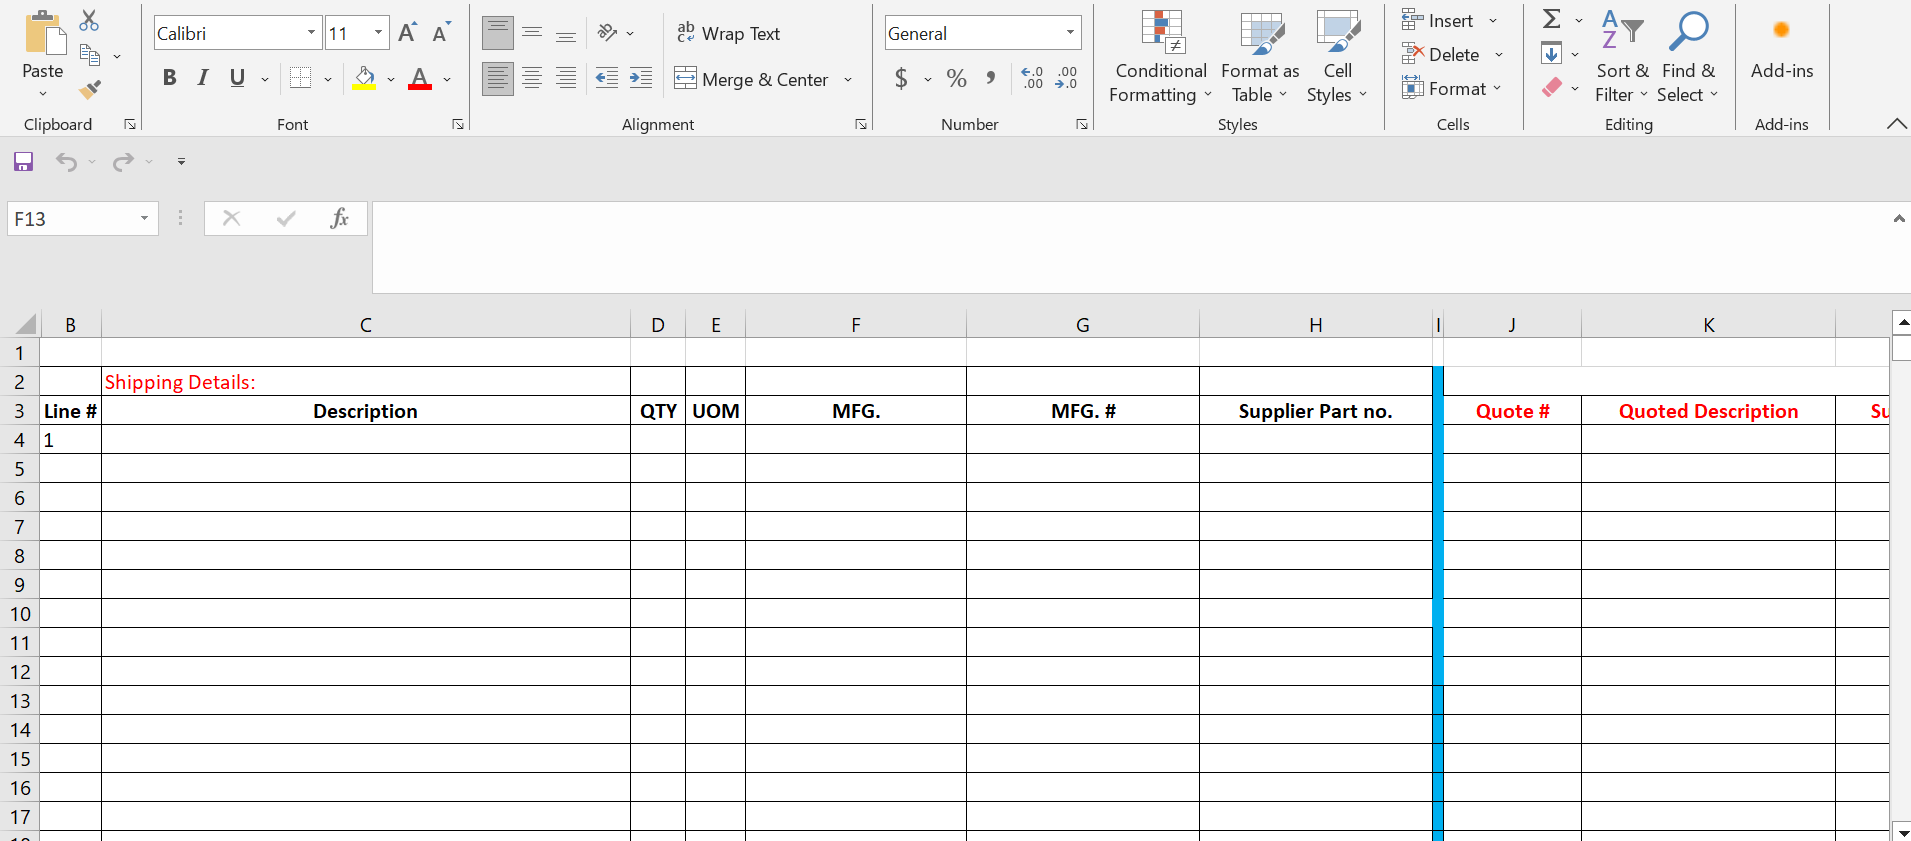Decrease font size with the small A
Viewport: 1911px width, 841px height.
tap(441, 33)
